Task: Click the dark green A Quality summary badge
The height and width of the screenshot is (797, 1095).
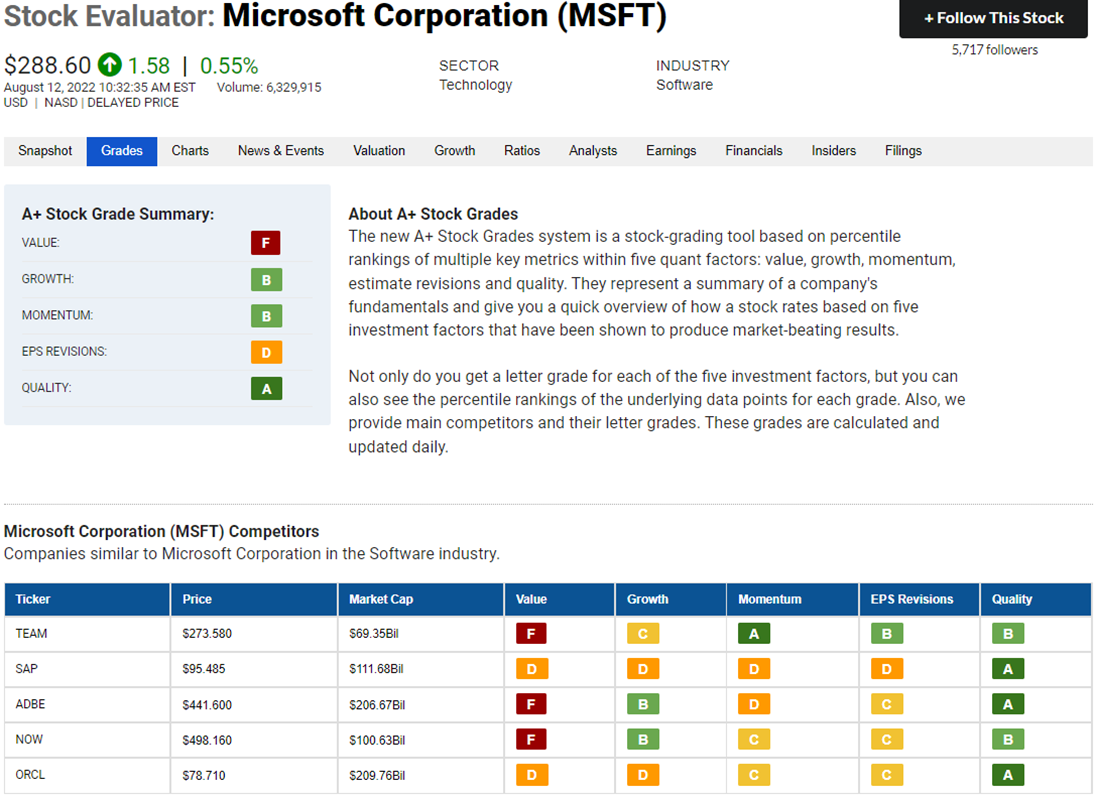Action: [266, 389]
